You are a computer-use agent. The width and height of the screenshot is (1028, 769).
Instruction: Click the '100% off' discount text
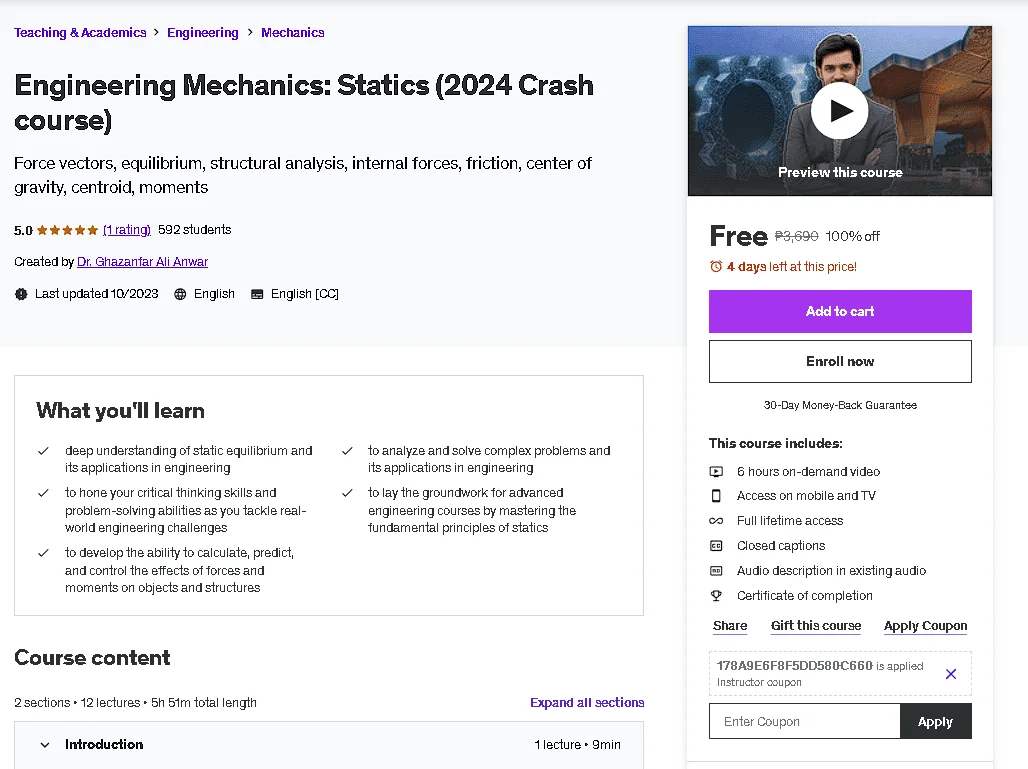(x=852, y=236)
